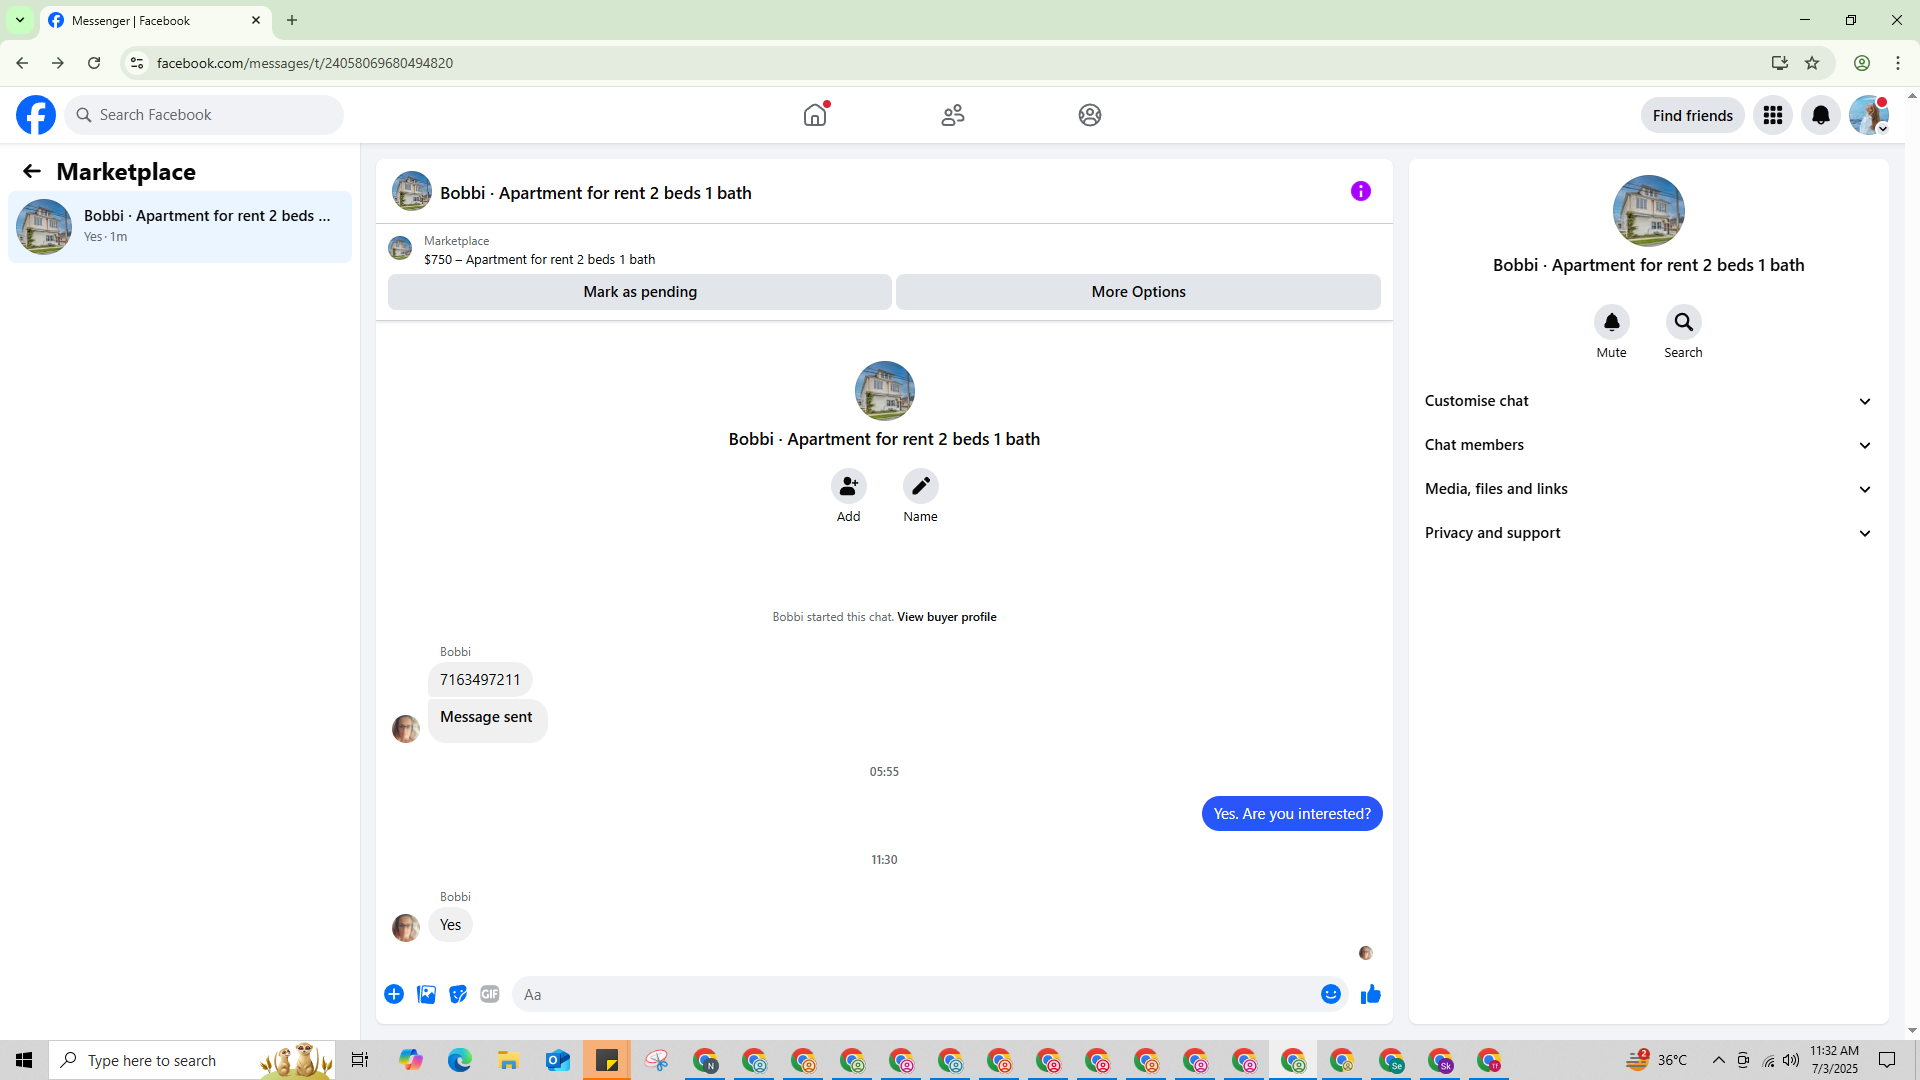
Task: Click the pencil Name icon
Action: [920, 486]
